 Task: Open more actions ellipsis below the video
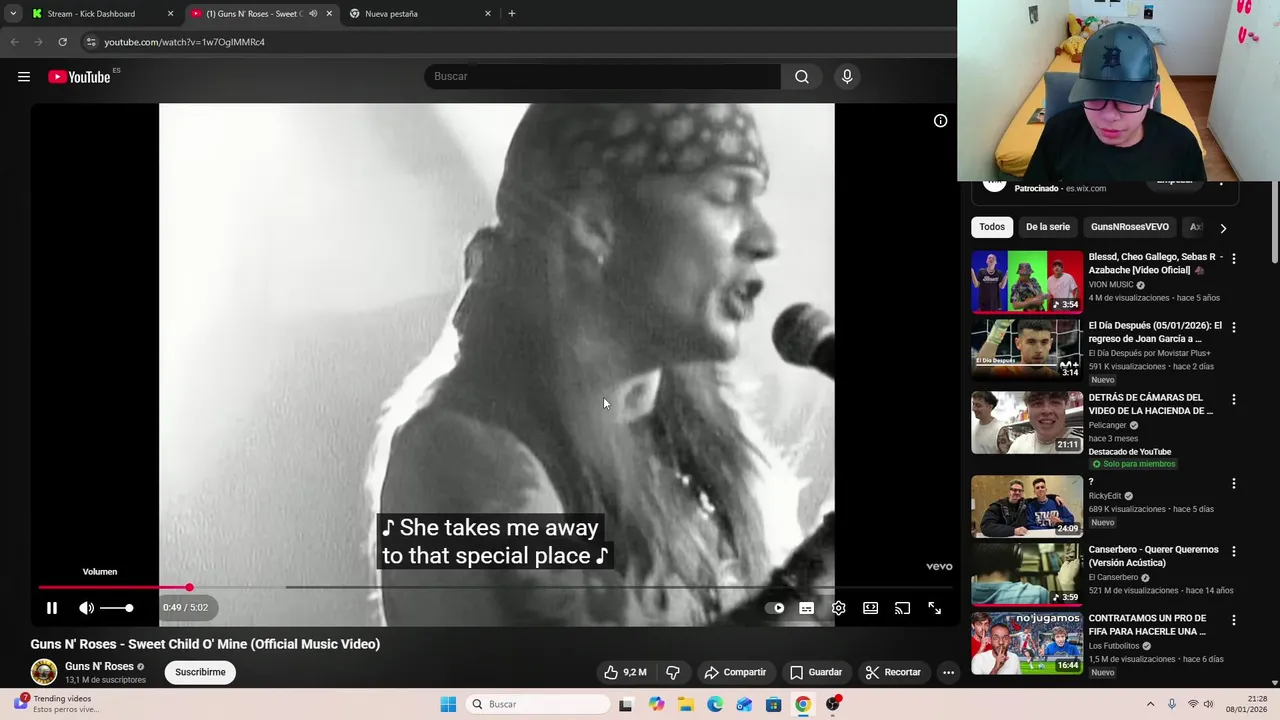pyautogui.click(x=949, y=672)
